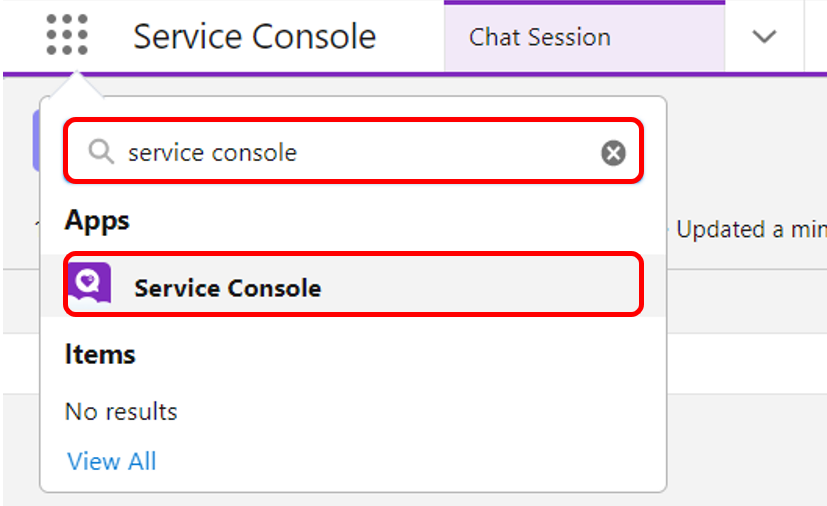Expand the navigation chevron beside Chat Session
Screen dimensions: 827x506
[764, 37]
